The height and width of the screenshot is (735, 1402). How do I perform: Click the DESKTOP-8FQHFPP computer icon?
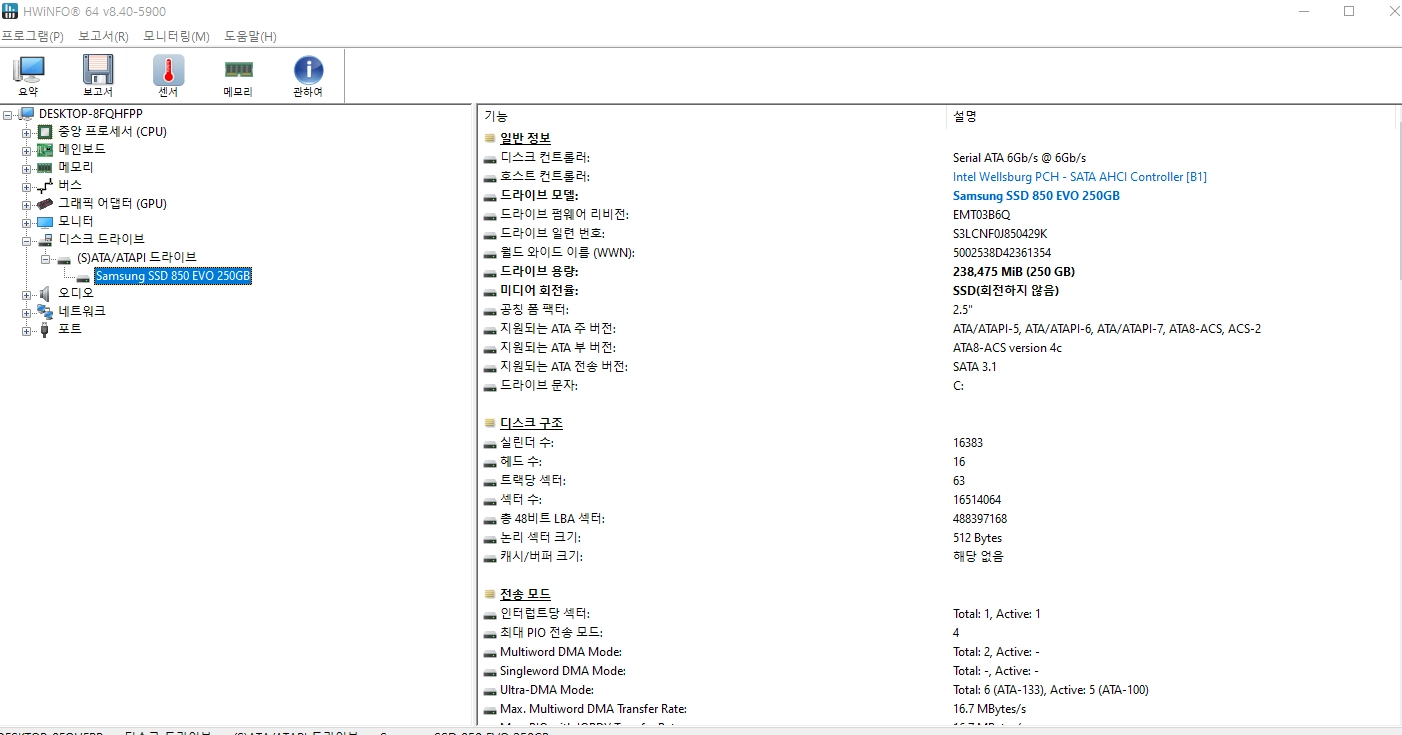pos(27,113)
